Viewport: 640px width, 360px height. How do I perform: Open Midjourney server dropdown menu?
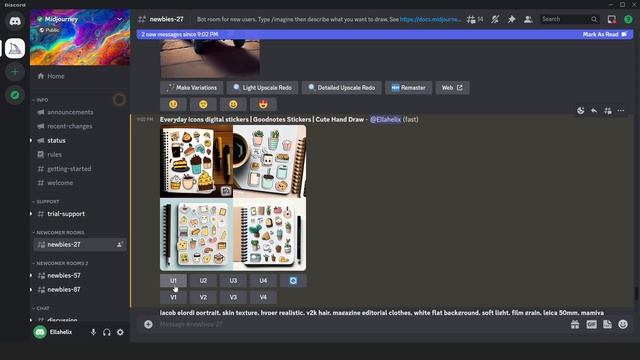click(120, 19)
